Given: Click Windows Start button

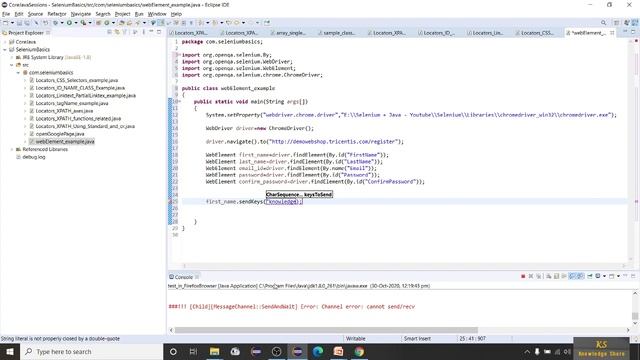Looking at the screenshot, I should coord(10,351).
